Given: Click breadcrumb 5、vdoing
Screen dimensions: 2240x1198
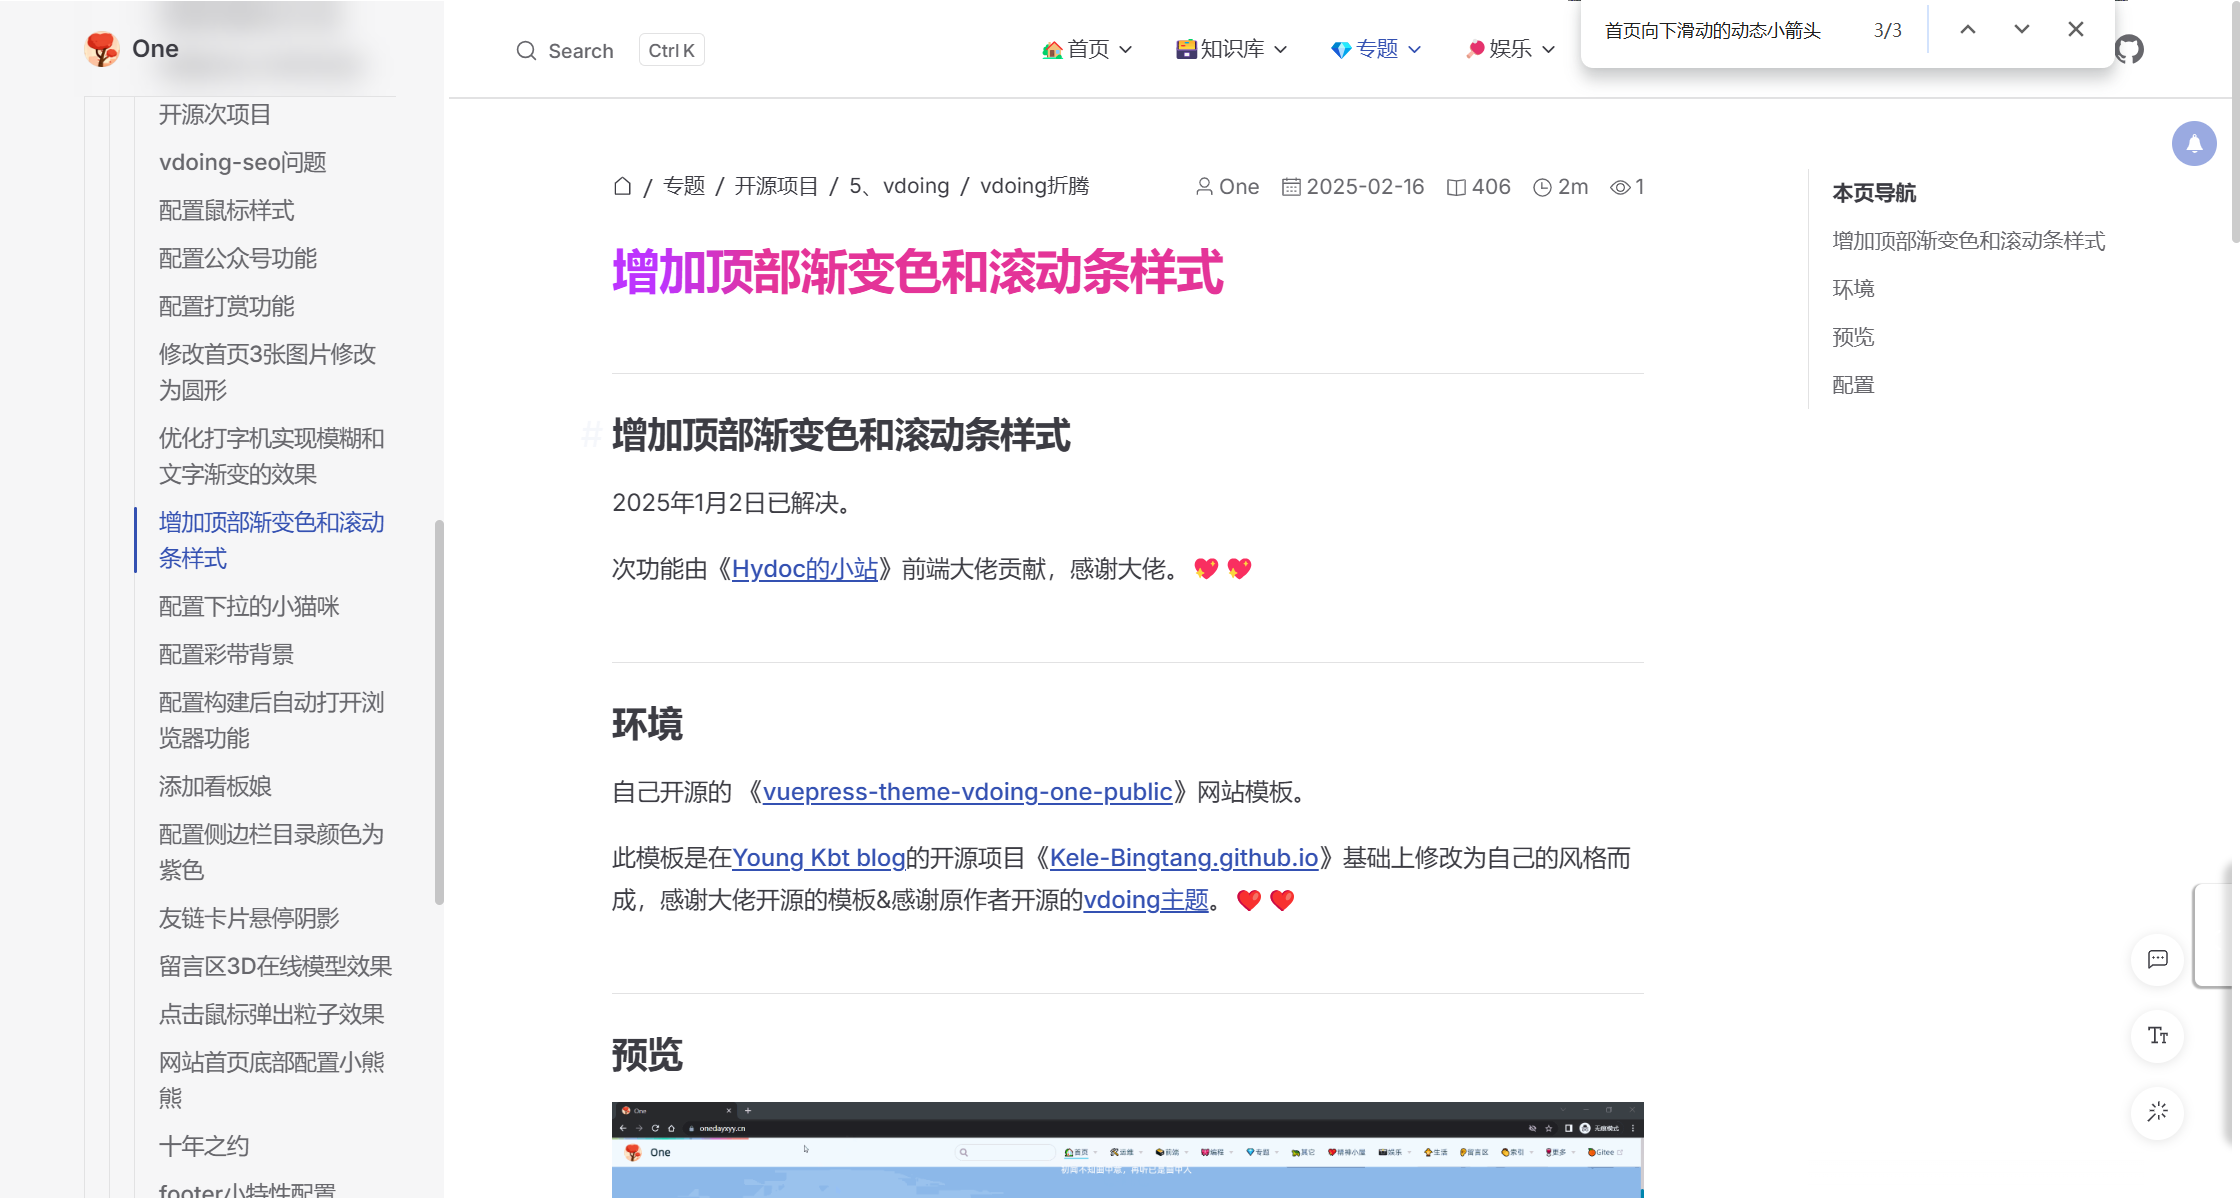Looking at the screenshot, I should click(x=899, y=186).
